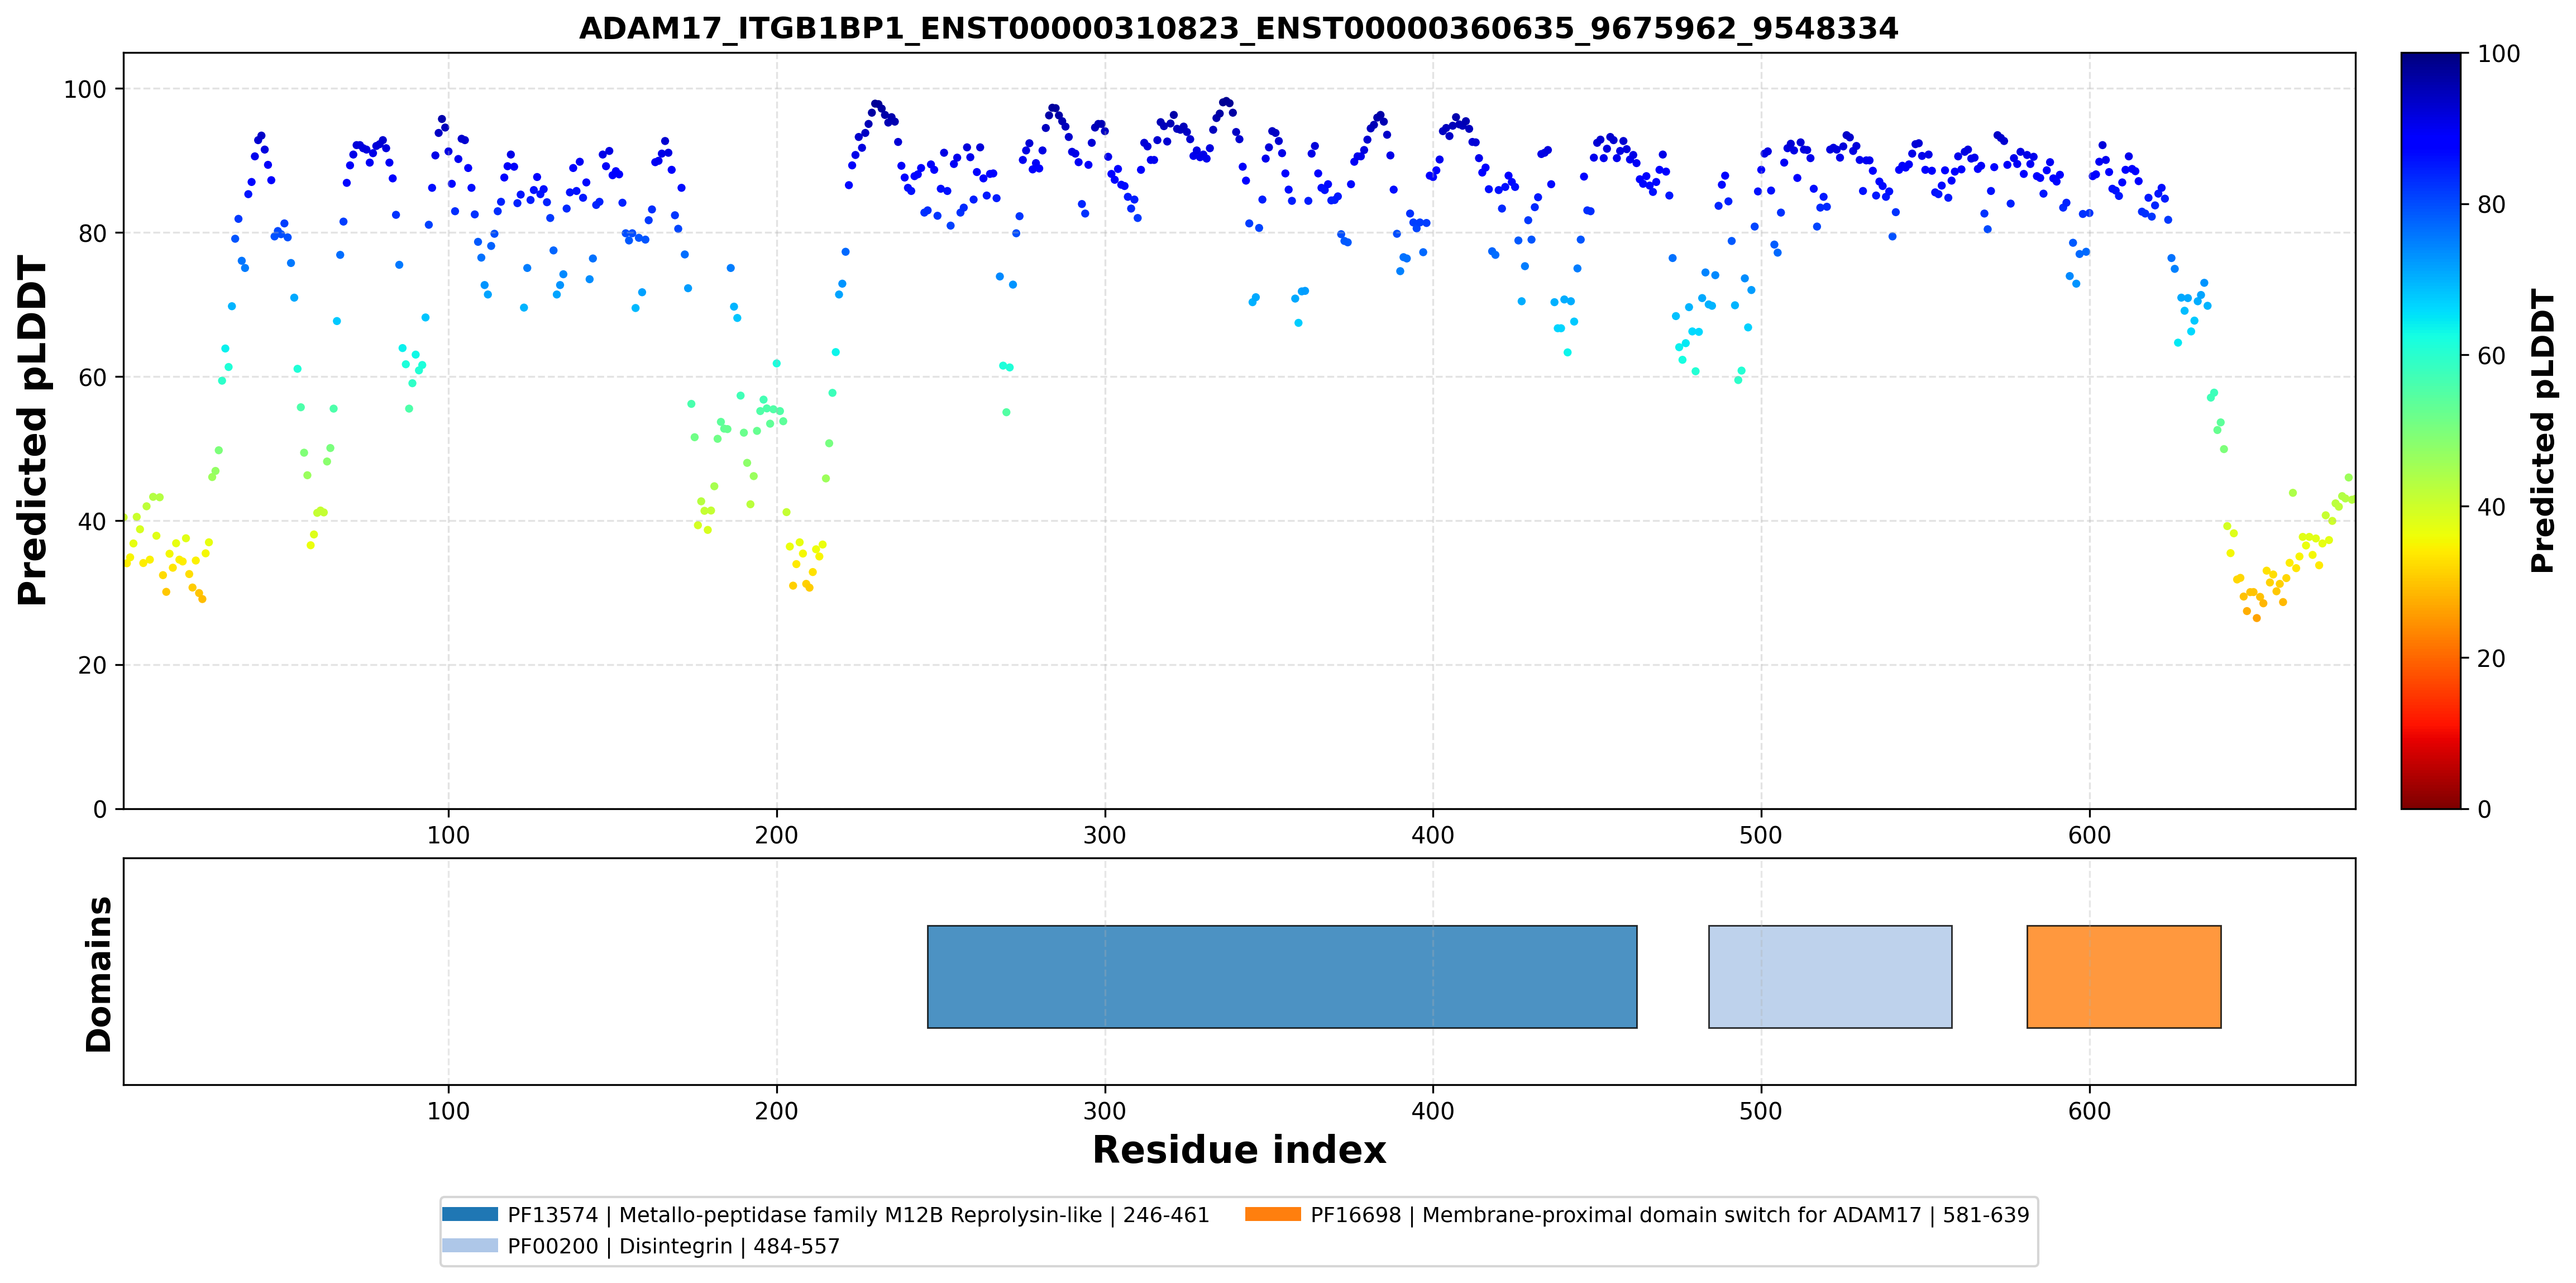Click the pLDDT colorbar gradient
Screen dimensions: 2576x1283
click(x=2431, y=431)
